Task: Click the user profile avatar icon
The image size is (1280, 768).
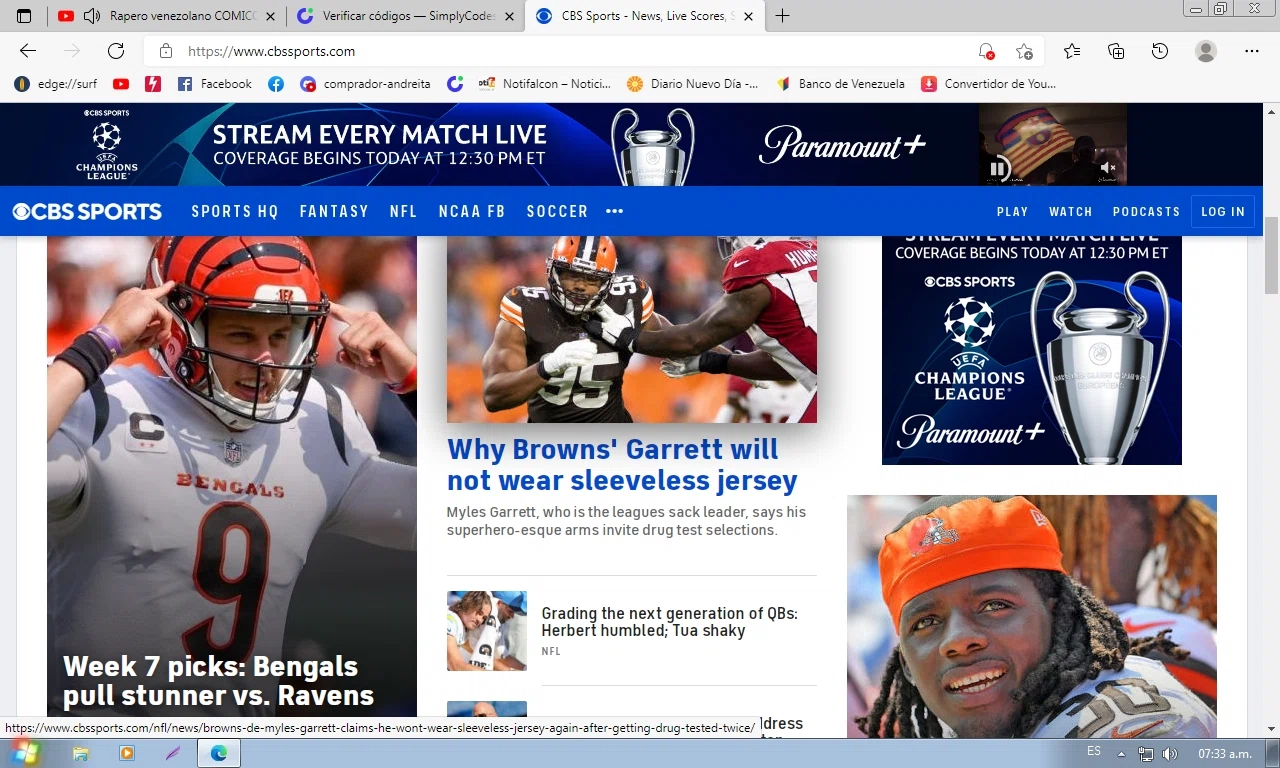Action: point(1206,51)
